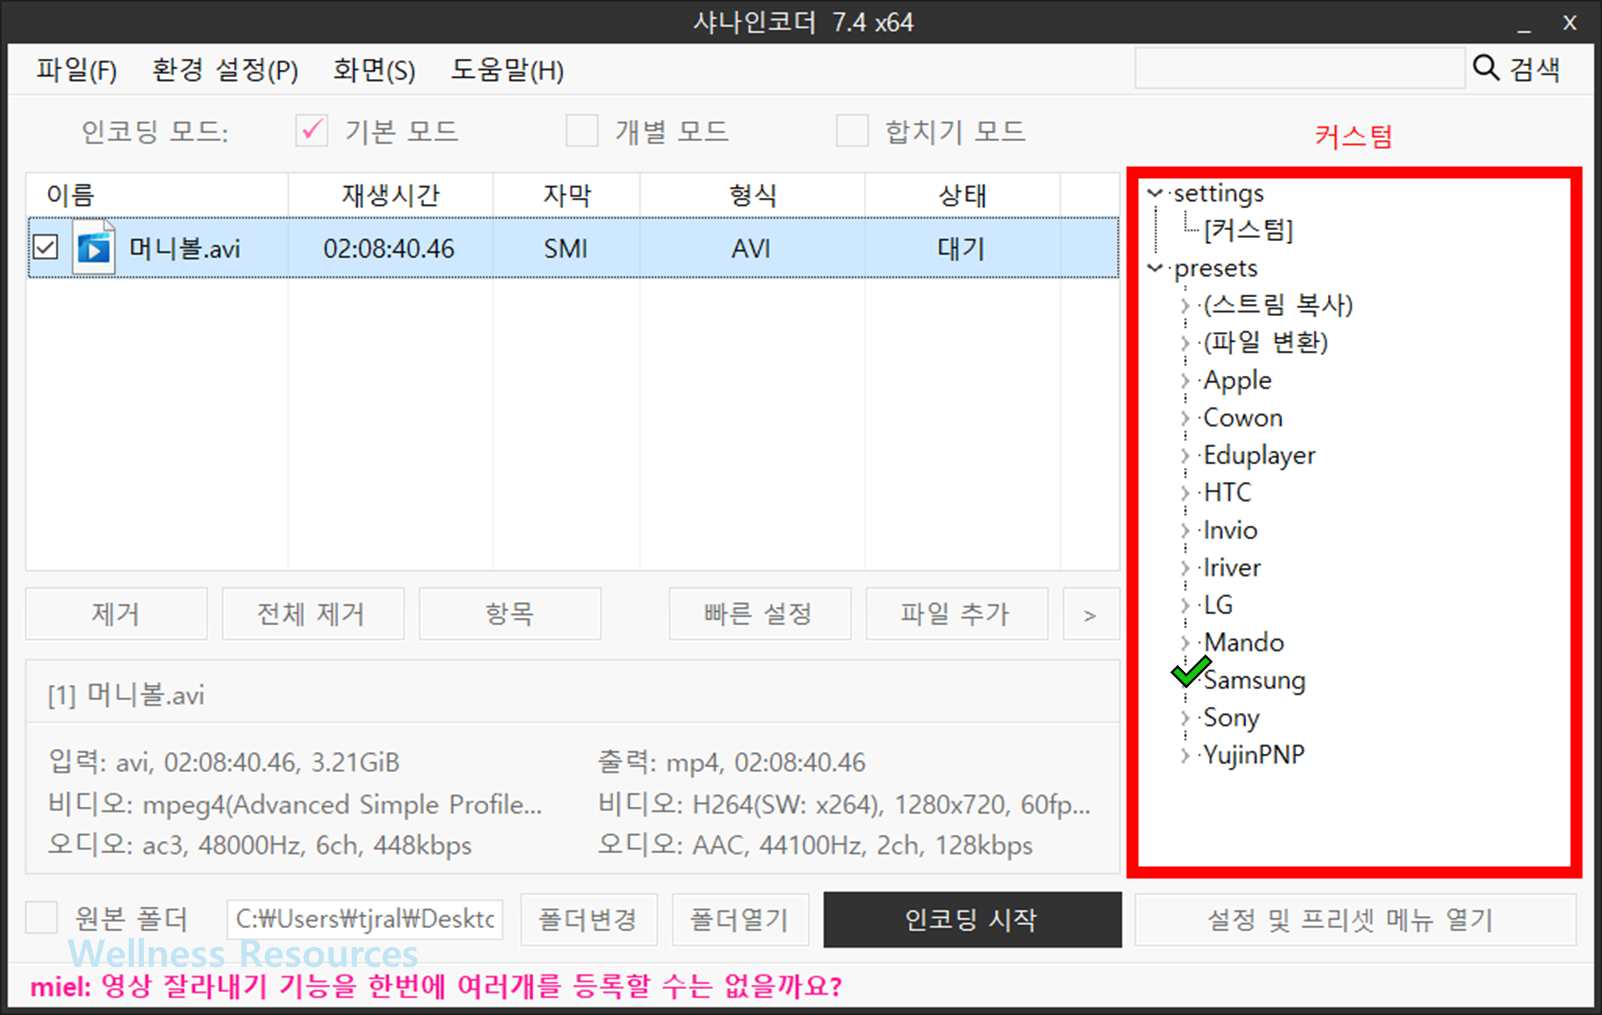1602x1015 pixels.
Task: Click the 파일 추가 button
Action: click(x=956, y=613)
